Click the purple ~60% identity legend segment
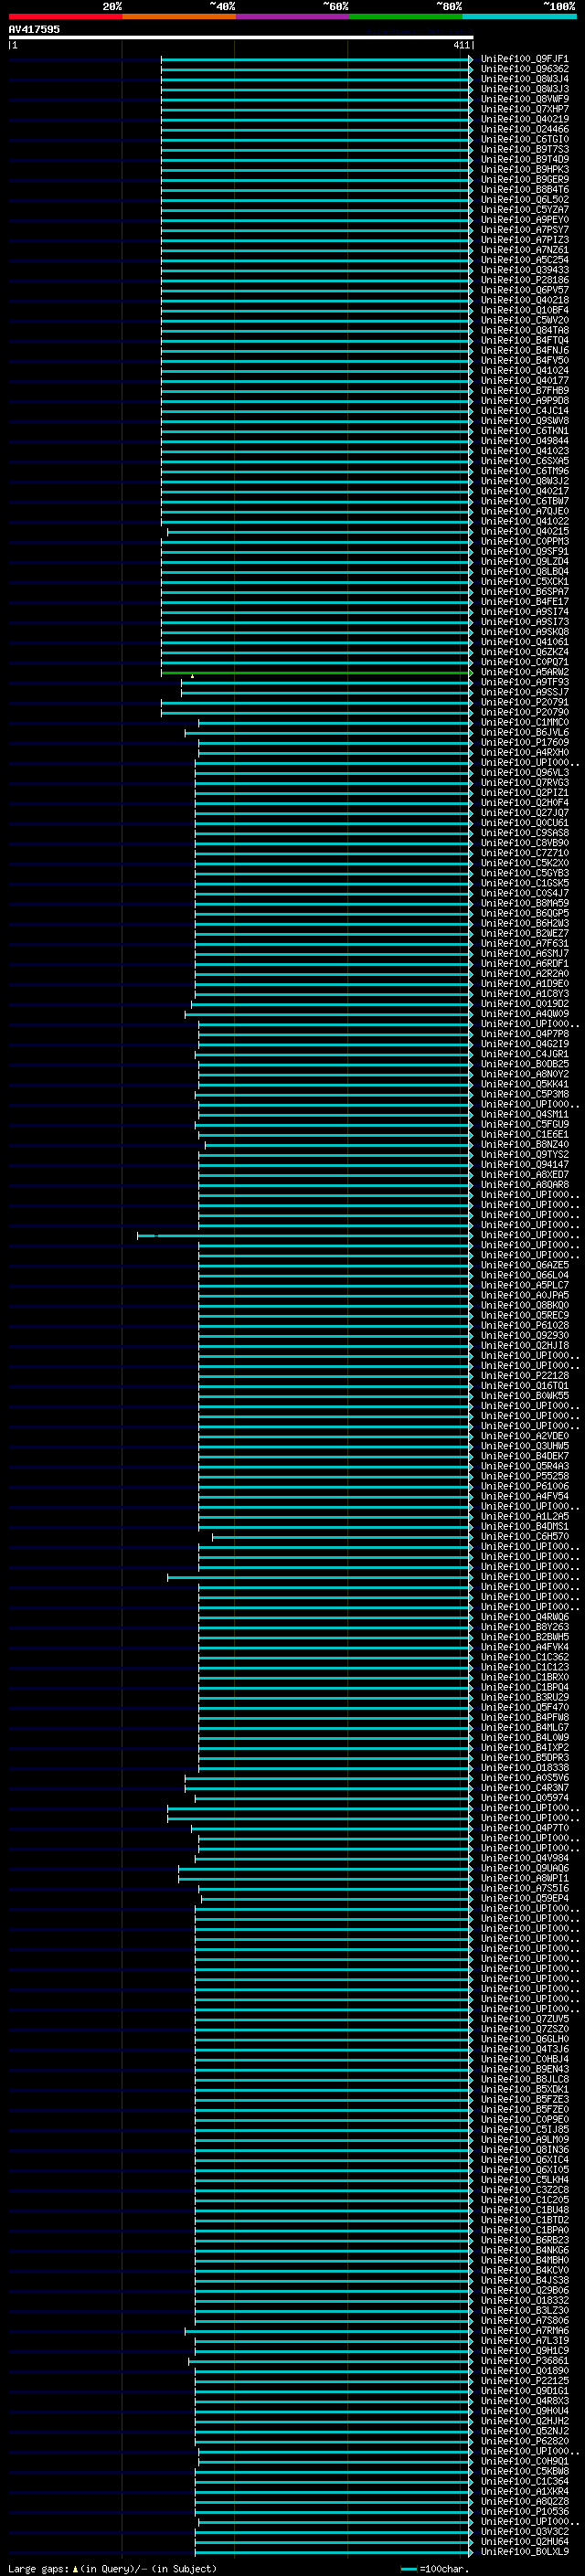This screenshot has width=585, height=2576. [293, 16]
